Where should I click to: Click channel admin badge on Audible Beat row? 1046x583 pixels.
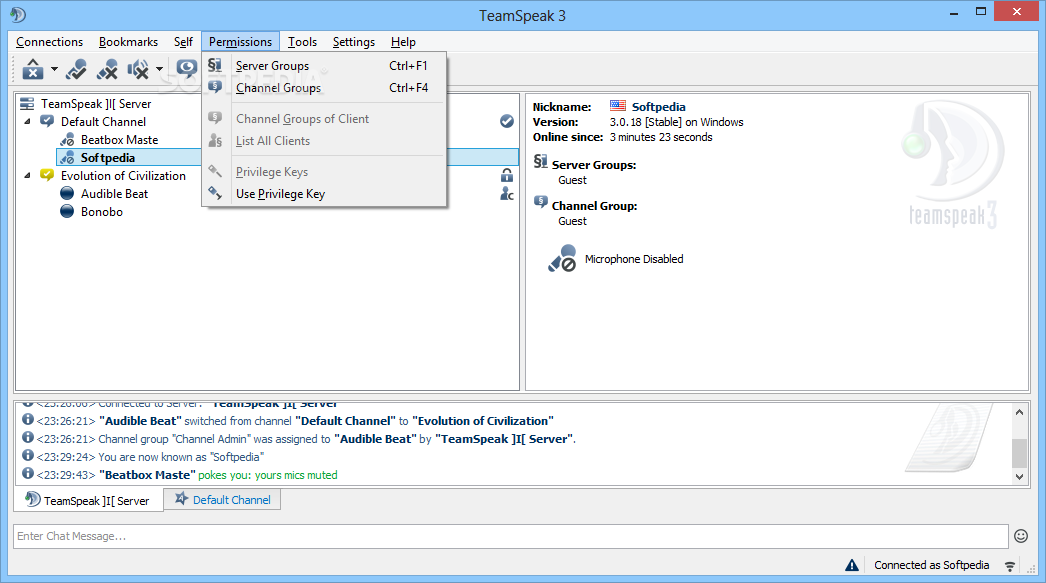[507, 193]
